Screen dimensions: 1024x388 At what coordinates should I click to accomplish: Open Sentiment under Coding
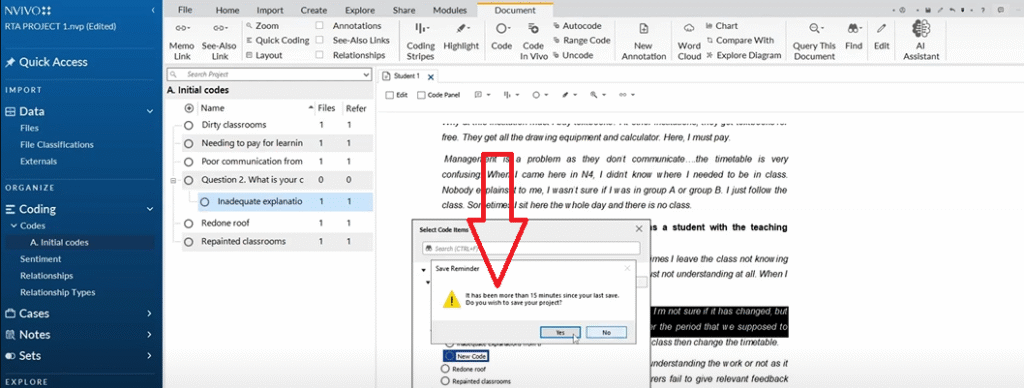click(x=40, y=259)
